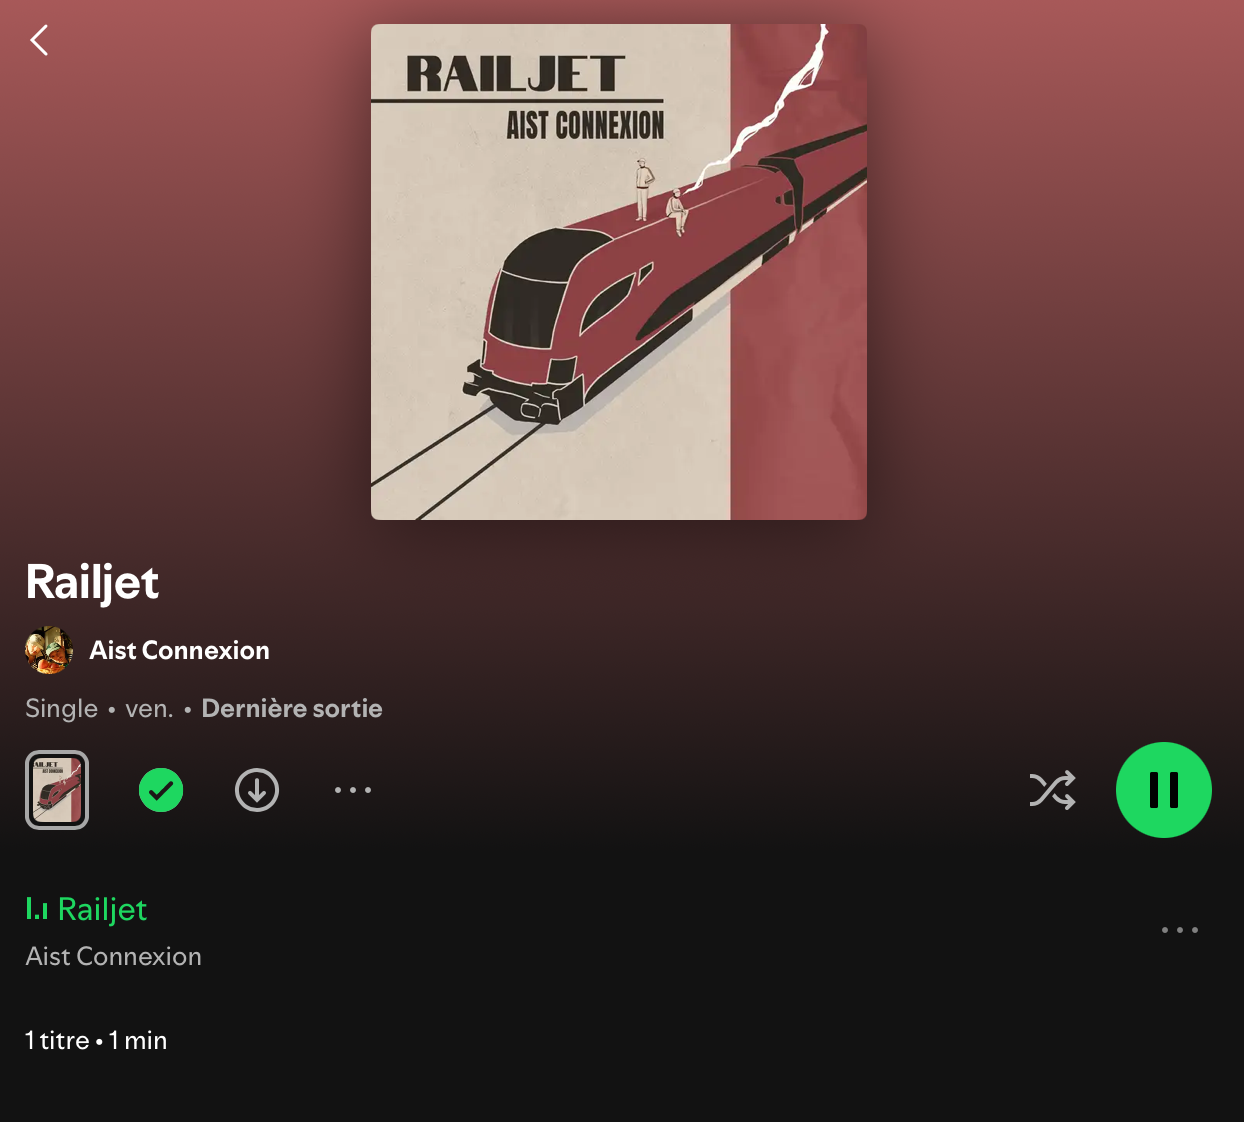1244x1122 pixels.
Task: Click the Single type label
Action: click(62, 708)
